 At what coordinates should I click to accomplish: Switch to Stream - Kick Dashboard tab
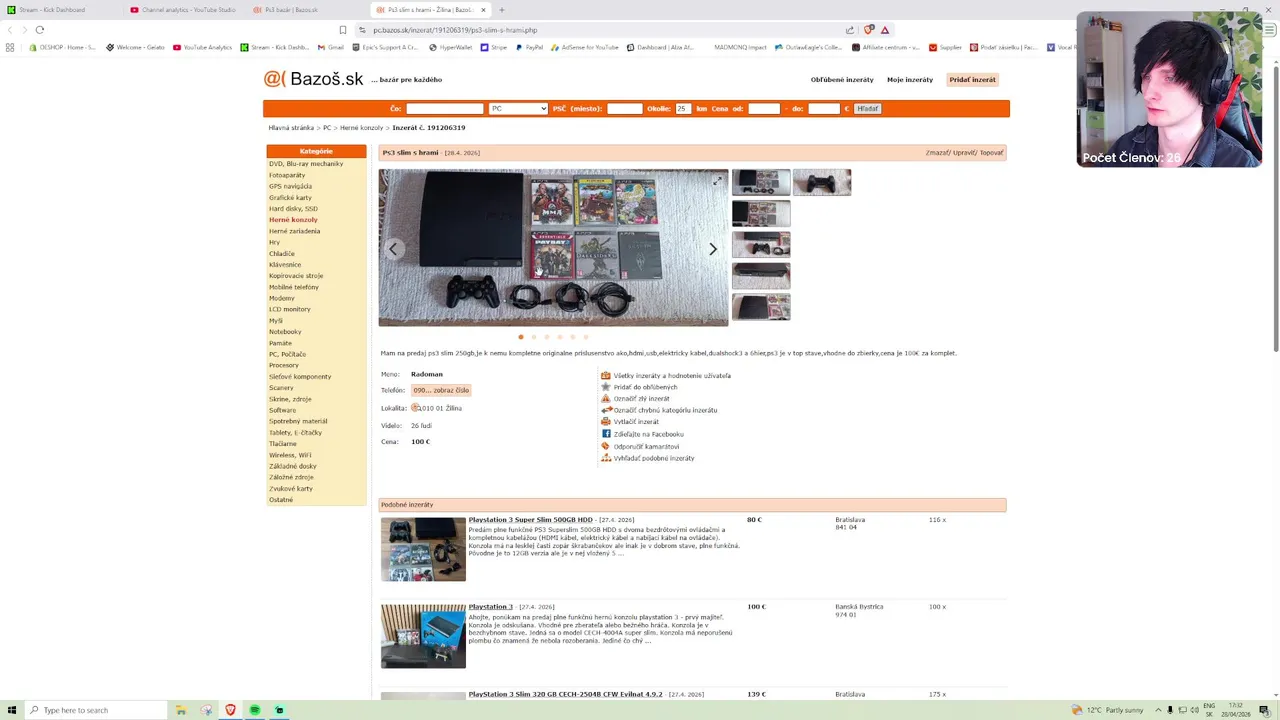click(58, 10)
